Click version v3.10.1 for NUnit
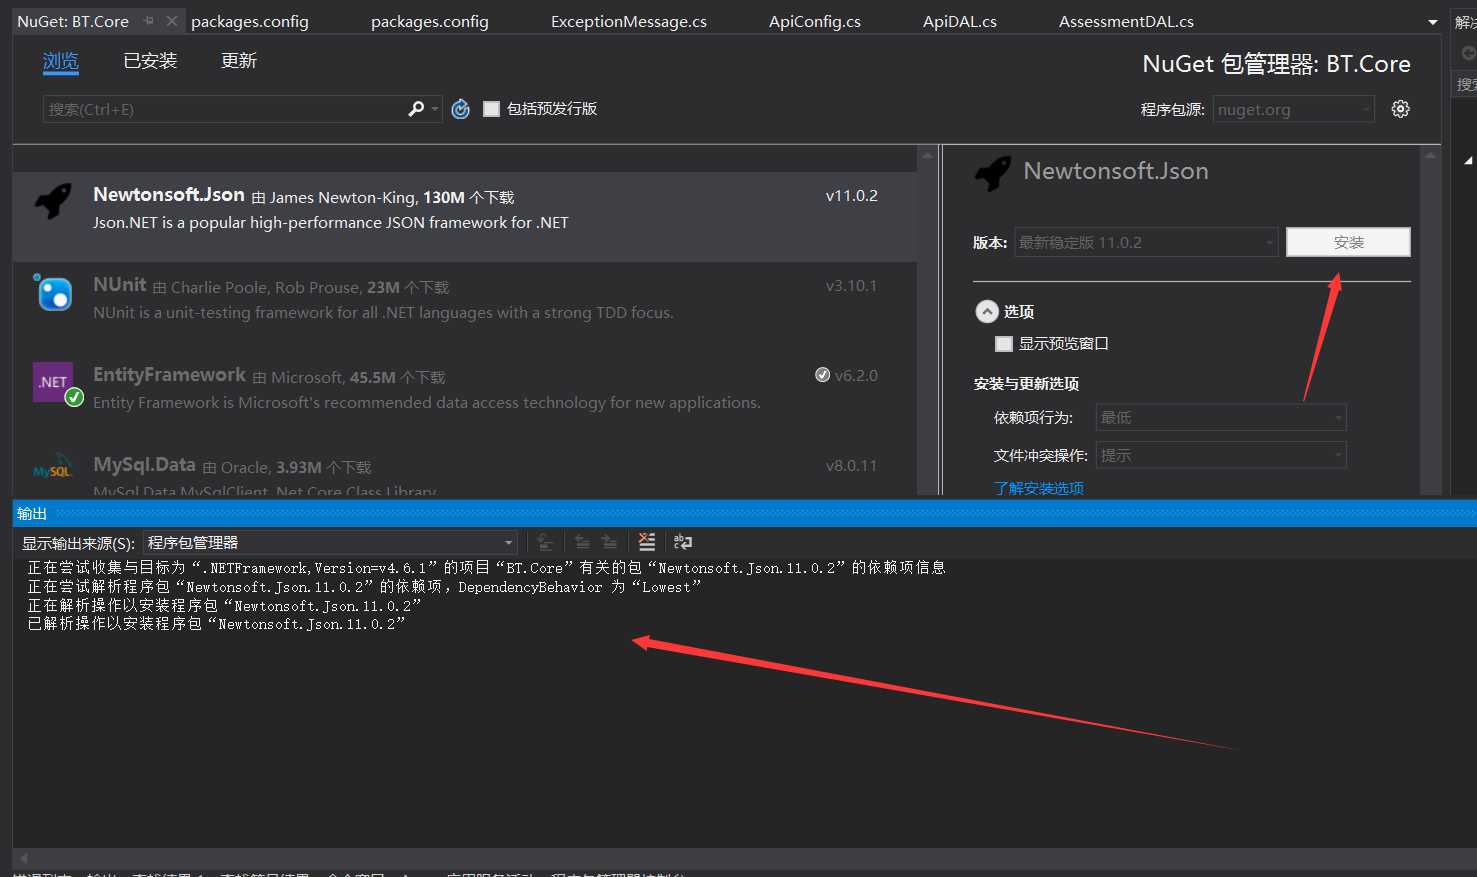 point(851,286)
